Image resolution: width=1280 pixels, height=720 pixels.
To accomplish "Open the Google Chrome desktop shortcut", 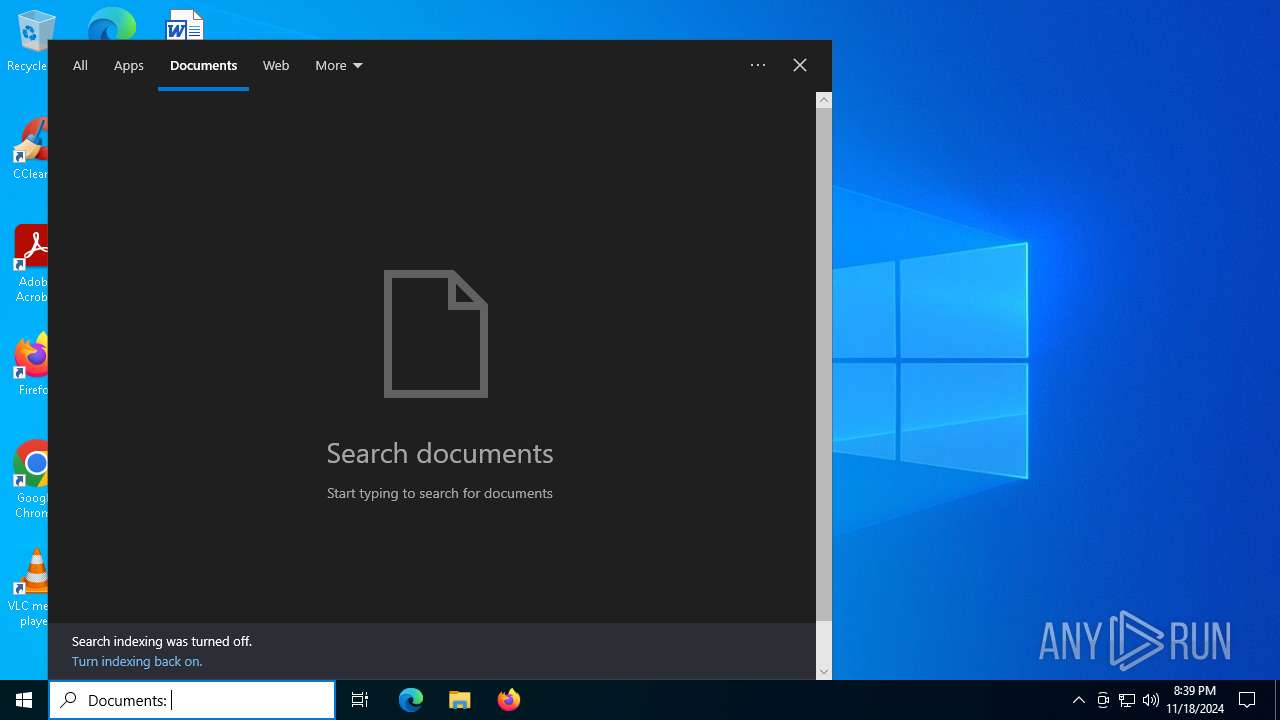I will (32, 480).
